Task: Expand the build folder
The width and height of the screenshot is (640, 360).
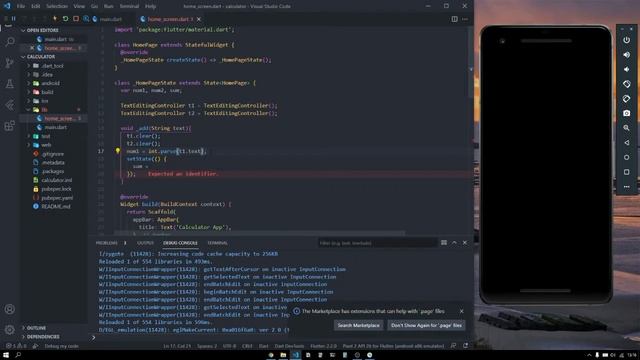Action: [53, 92]
